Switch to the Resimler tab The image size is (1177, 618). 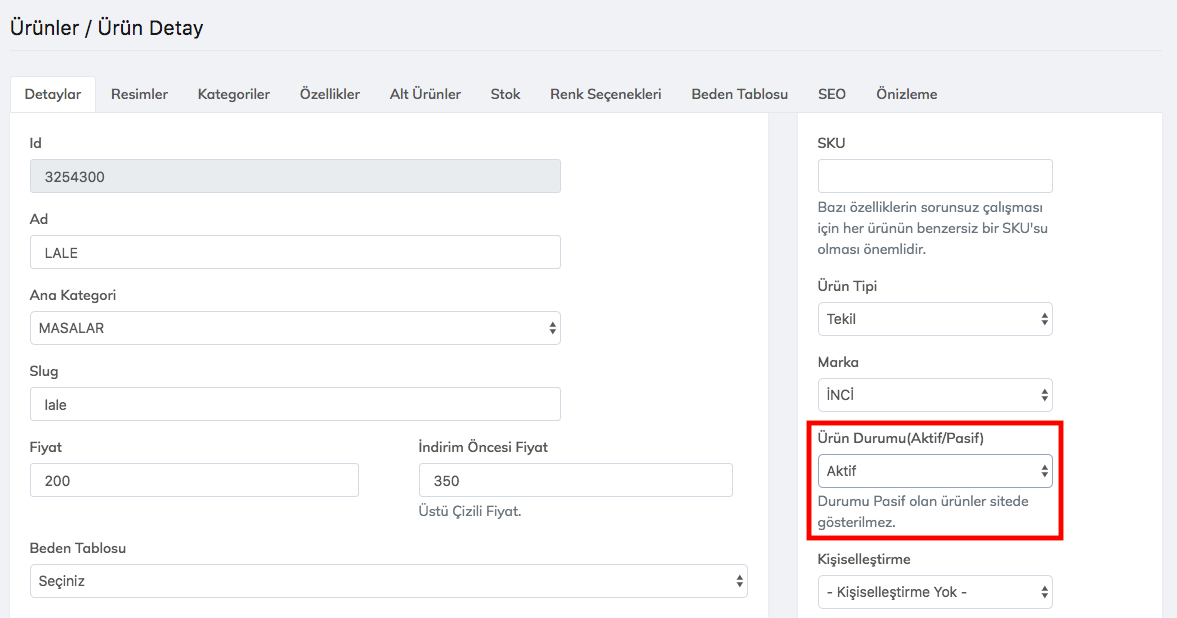pyautogui.click(x=139, y=94)
